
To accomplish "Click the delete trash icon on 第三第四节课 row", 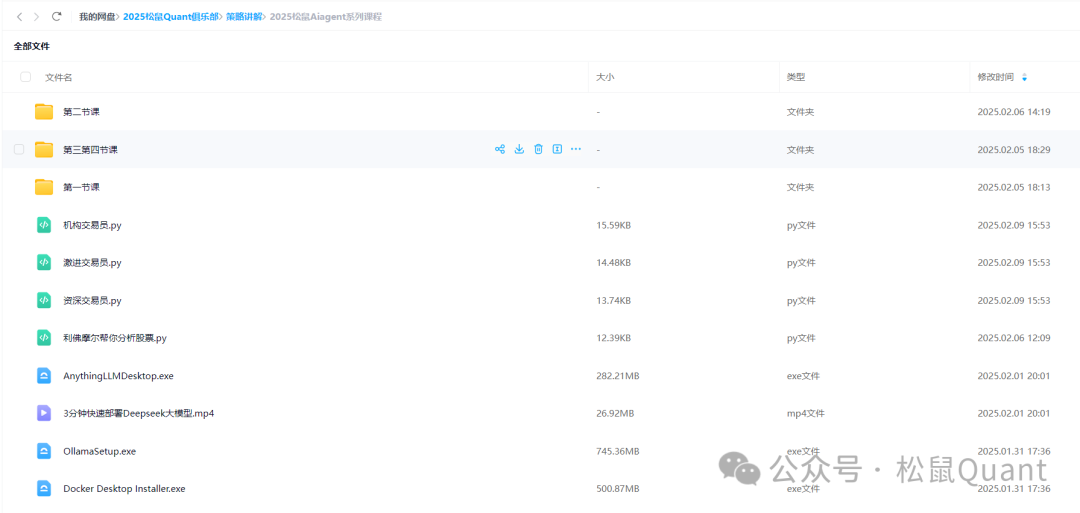I will click(538, 149).
